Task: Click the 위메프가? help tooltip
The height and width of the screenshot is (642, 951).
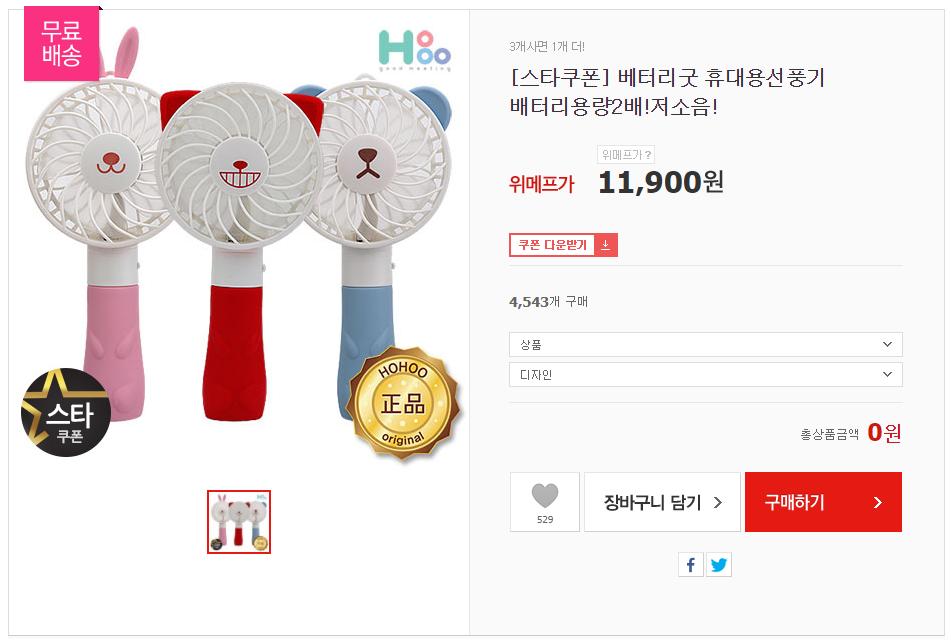Action: point(627,155)
